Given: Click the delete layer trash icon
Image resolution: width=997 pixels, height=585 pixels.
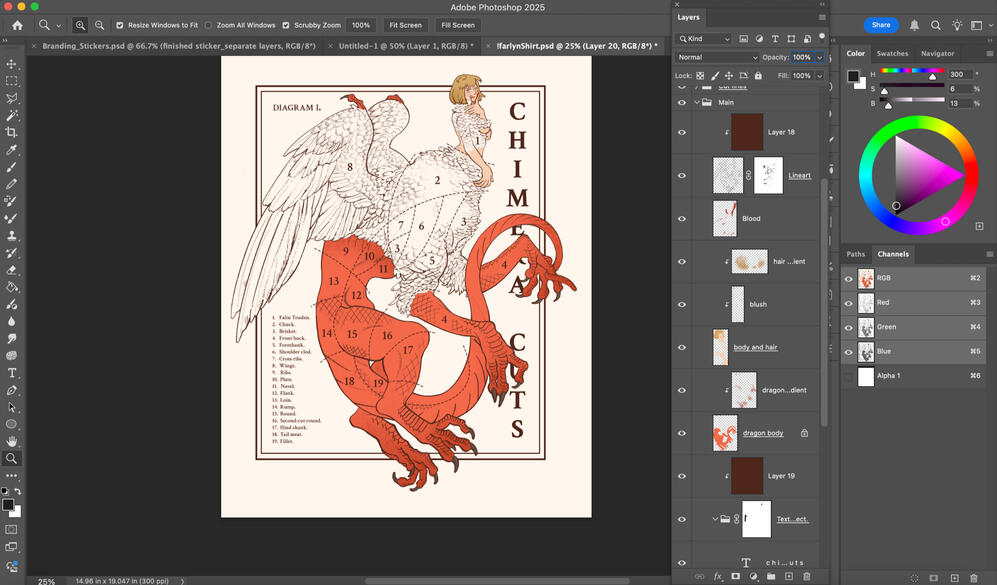Looking at the screenshot, I should 806,577.
